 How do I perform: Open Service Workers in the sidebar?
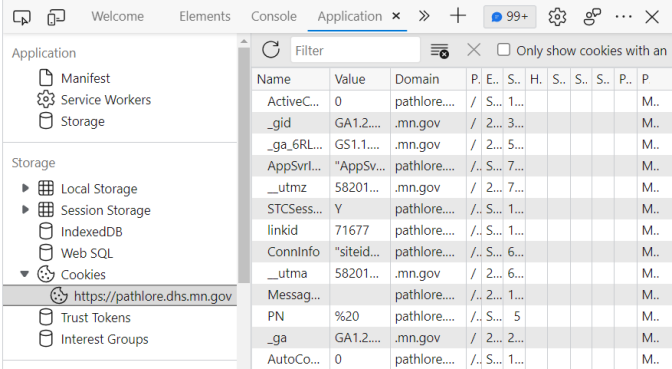click(x=106, y=100)
